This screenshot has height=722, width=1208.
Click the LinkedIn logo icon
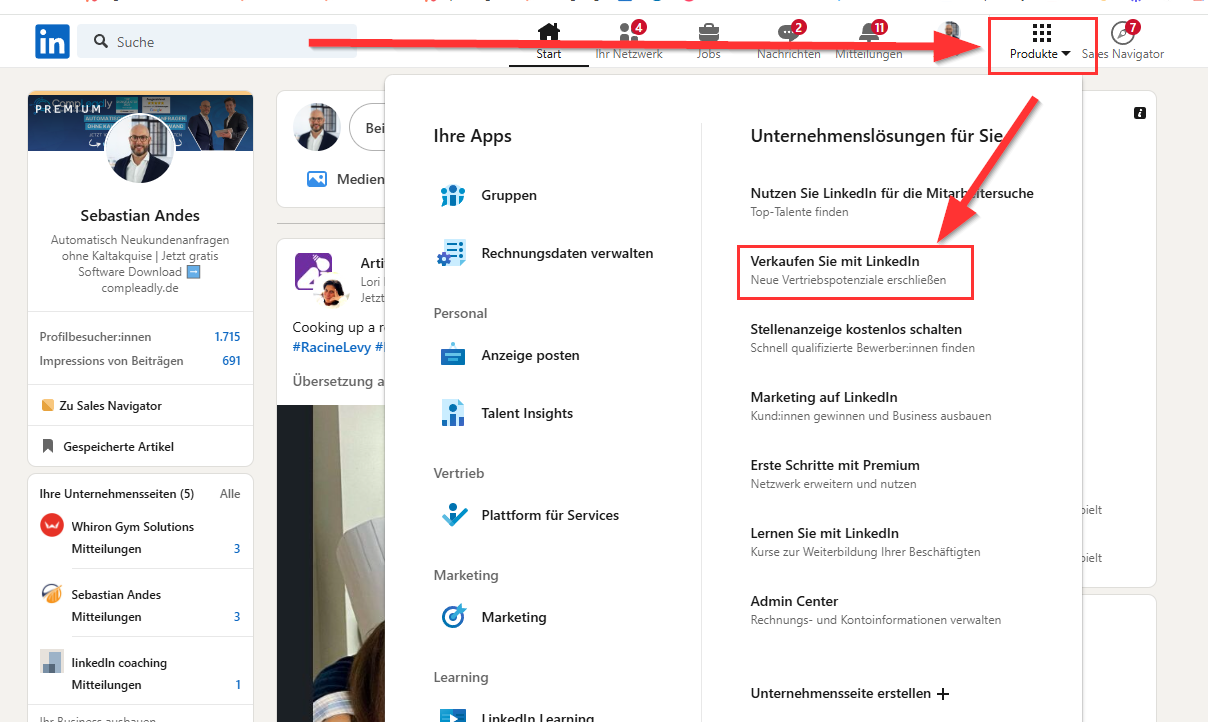(52, 42)
